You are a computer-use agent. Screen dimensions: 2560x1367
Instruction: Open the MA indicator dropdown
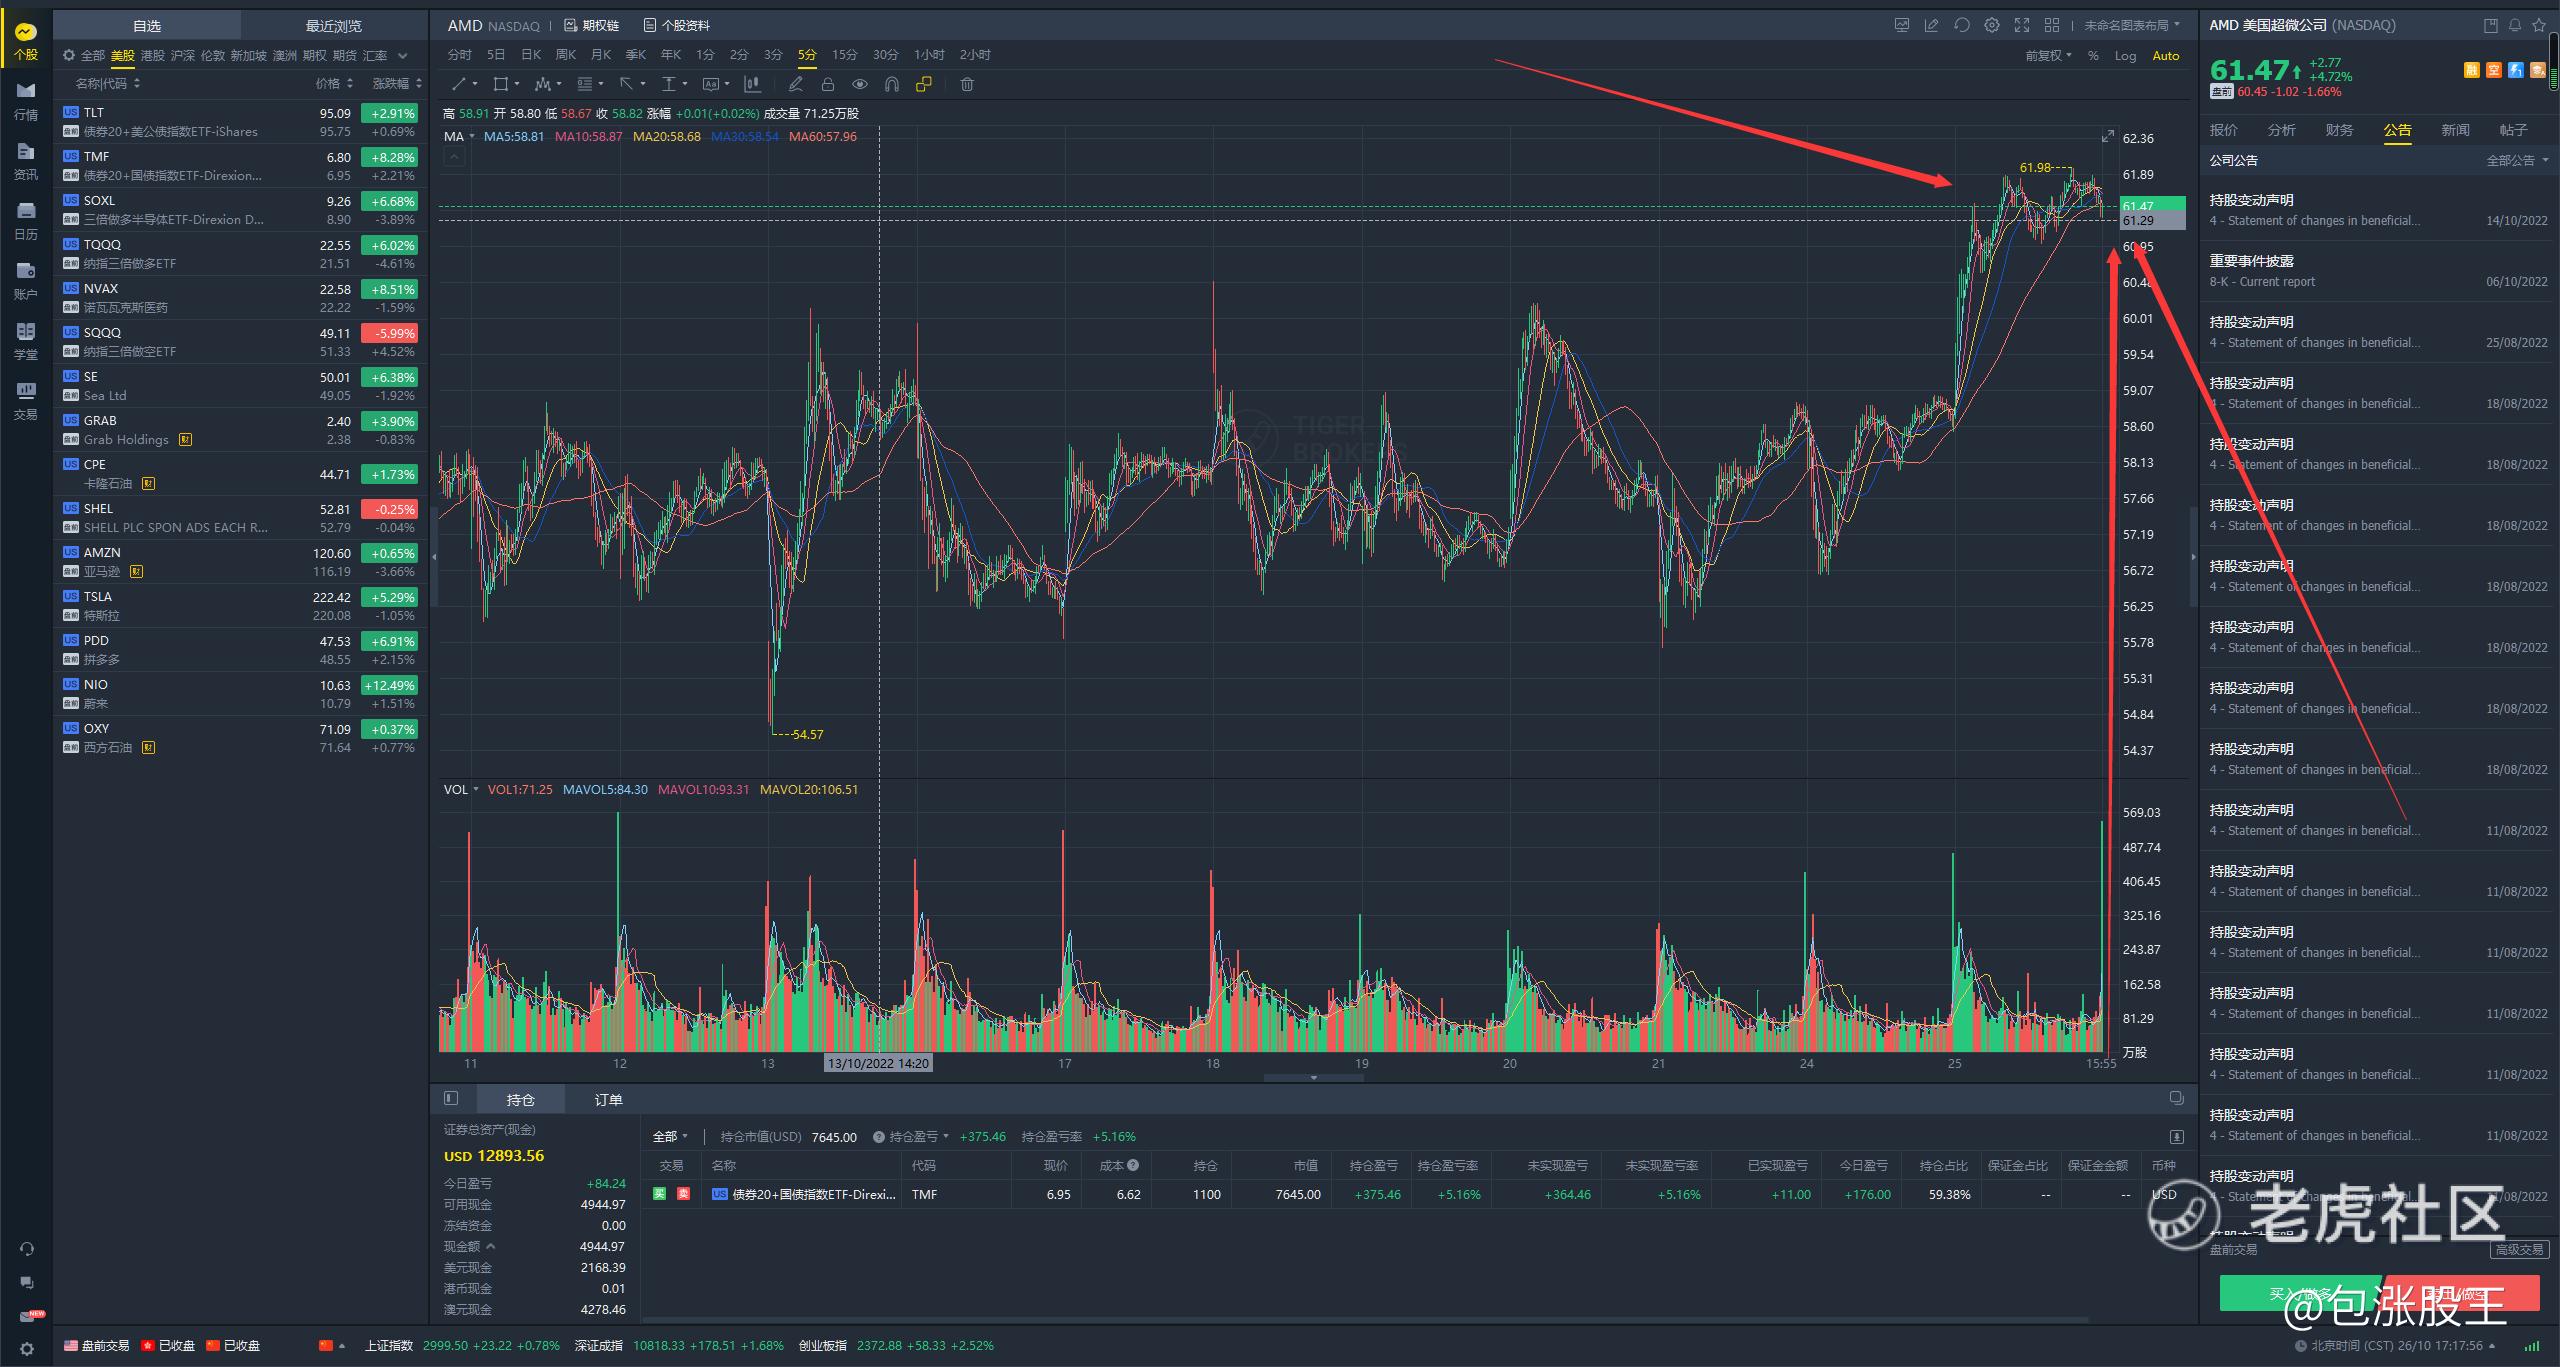point(459,136)
